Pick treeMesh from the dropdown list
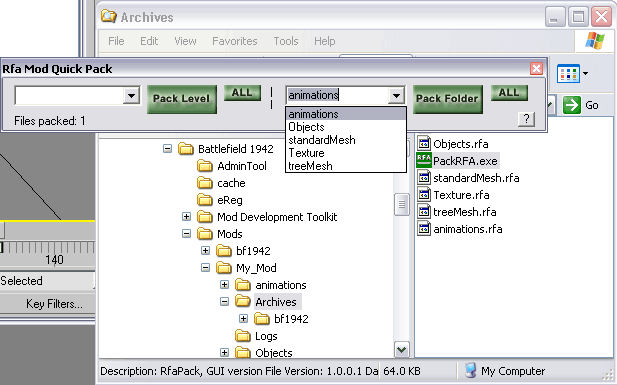This screenshot has width=617, height=385. [x=345, y=166]
